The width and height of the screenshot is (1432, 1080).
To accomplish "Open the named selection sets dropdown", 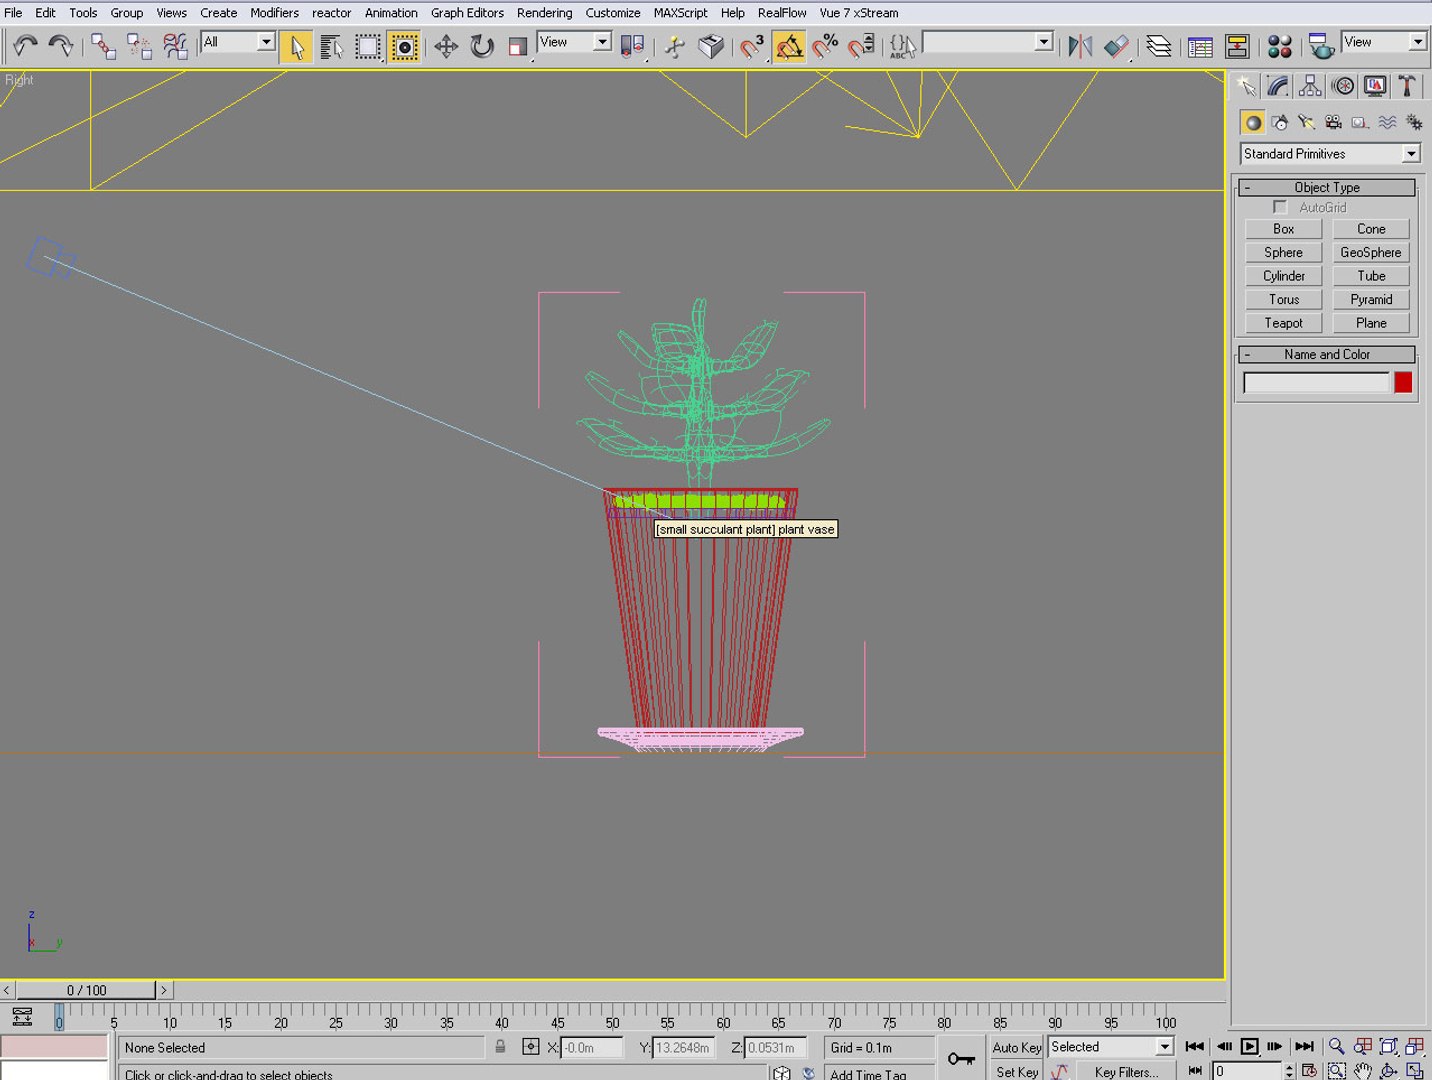I will point(987,42).
